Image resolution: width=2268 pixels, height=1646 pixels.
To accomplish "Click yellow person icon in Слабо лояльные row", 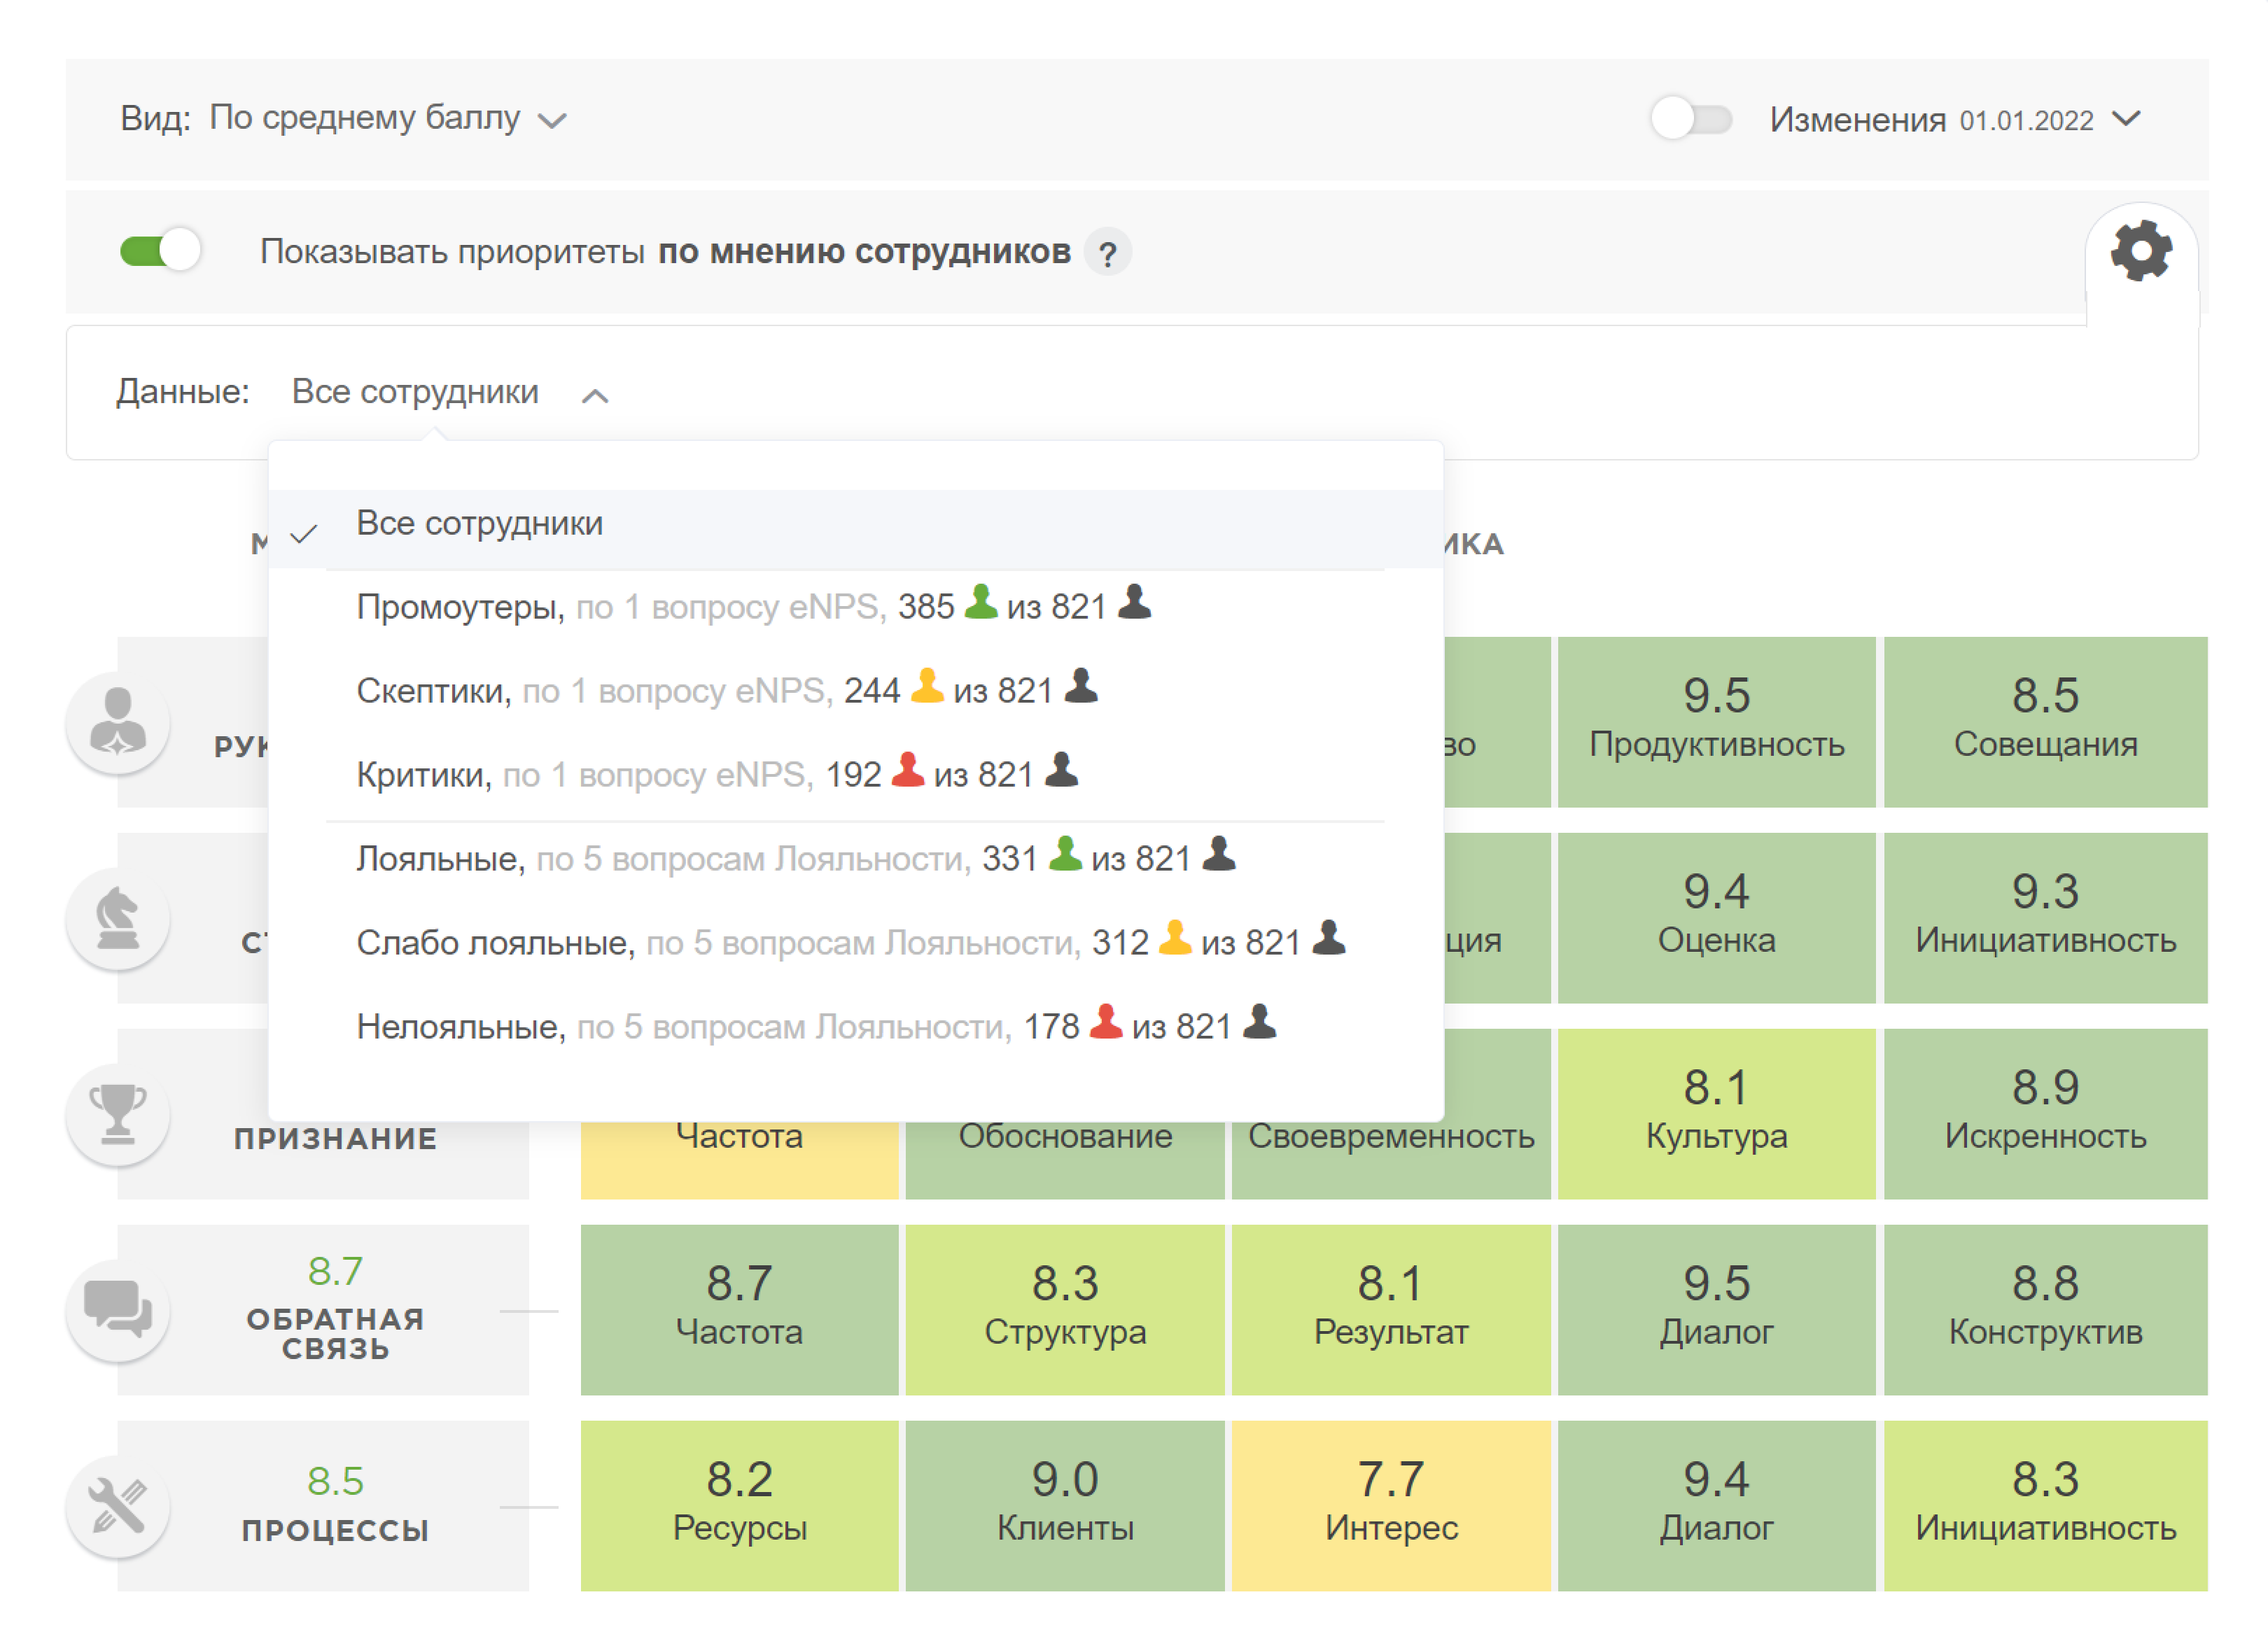I will (x=1175, y=938).
